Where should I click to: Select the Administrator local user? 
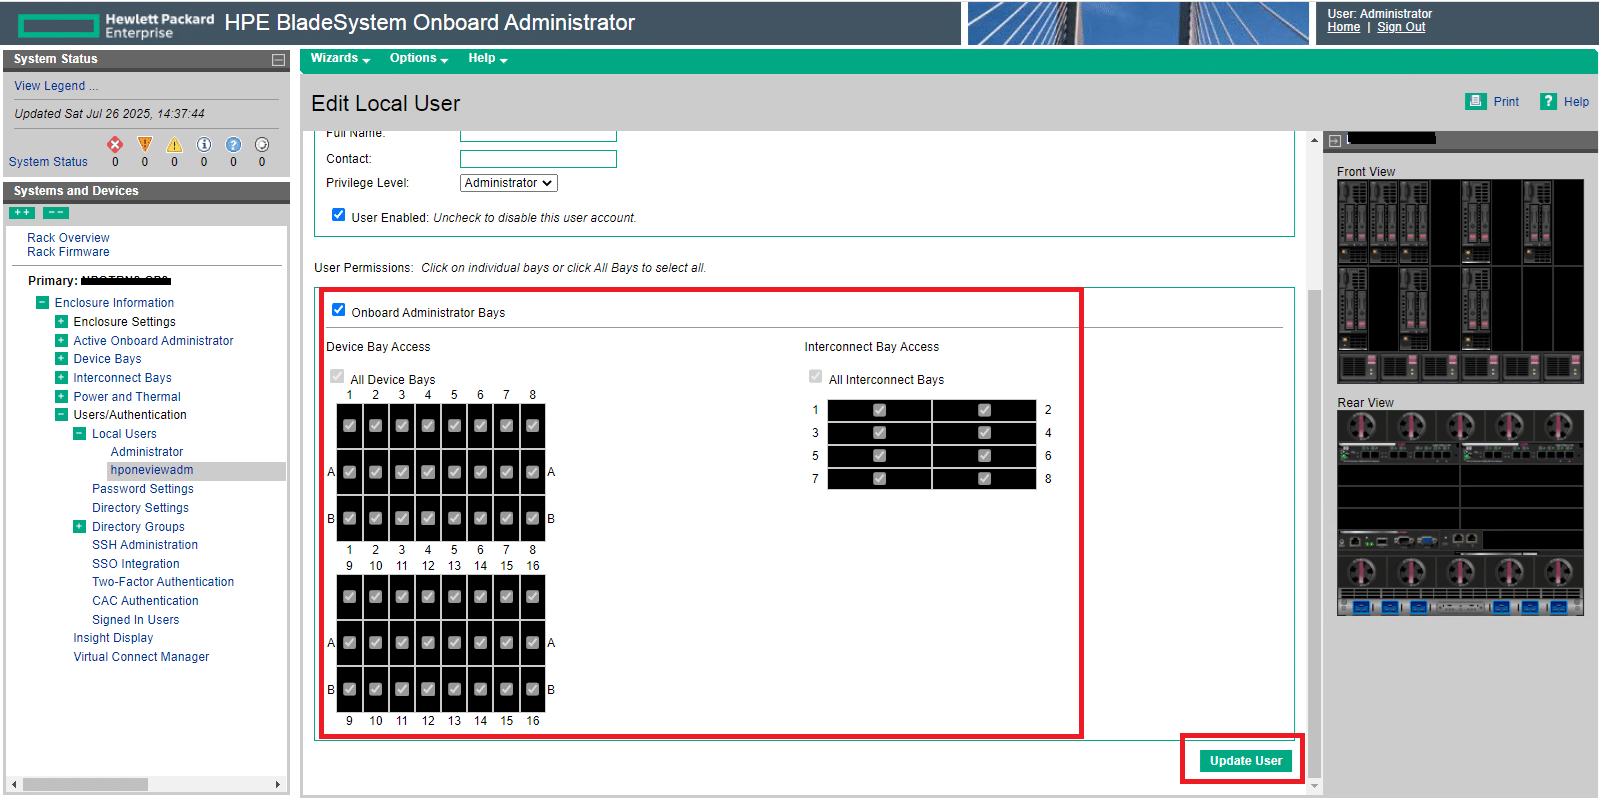click(147, 452)
